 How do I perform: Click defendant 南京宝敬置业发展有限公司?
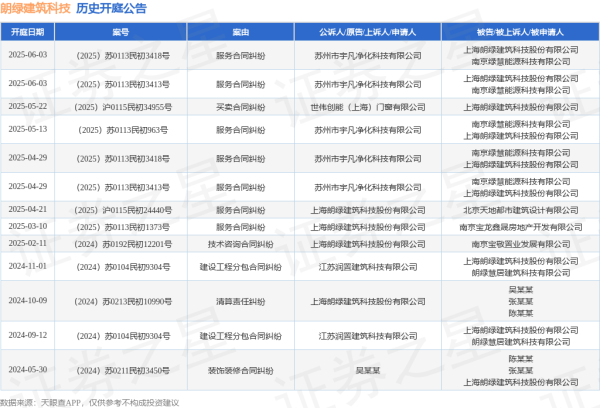click(x=521, y=244)
